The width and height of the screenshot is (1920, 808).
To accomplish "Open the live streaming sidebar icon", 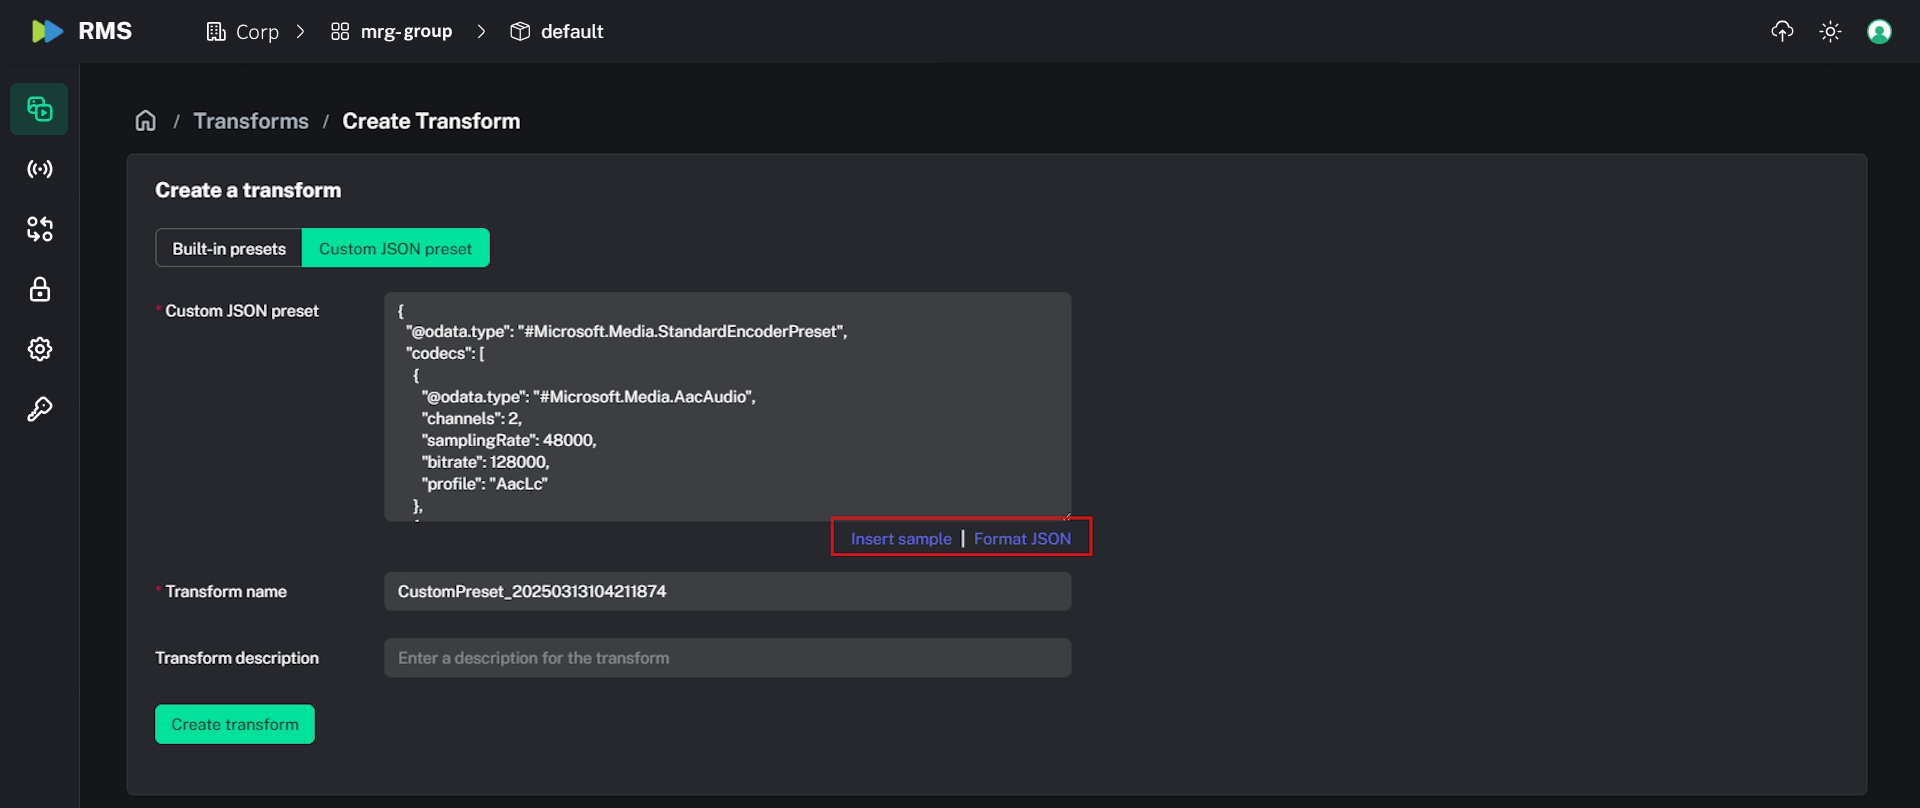I will pyautogui.click(x=39, y=169).
